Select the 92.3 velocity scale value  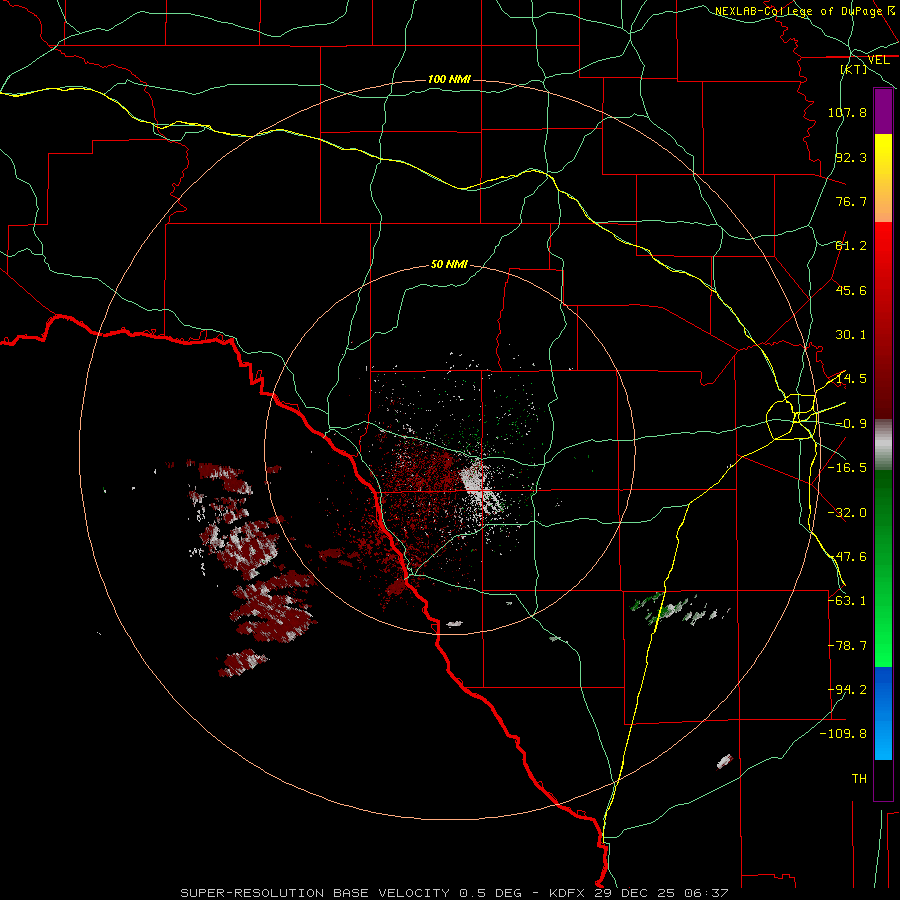coord(851,157)
